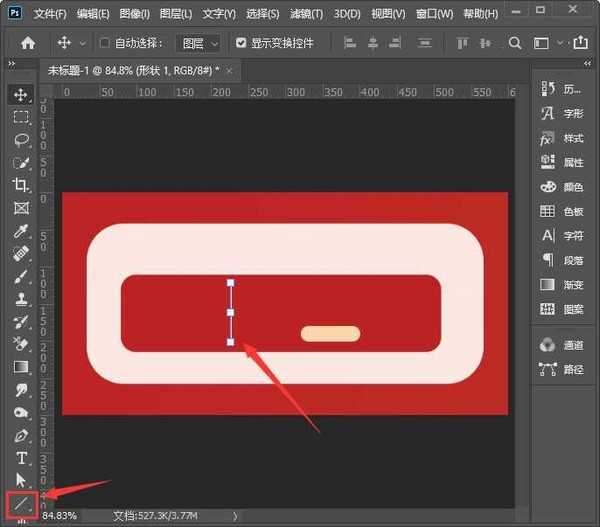Select the Horizontal Type tool
The height and width of the screenshot is (527, 600).
click(21, 458)
